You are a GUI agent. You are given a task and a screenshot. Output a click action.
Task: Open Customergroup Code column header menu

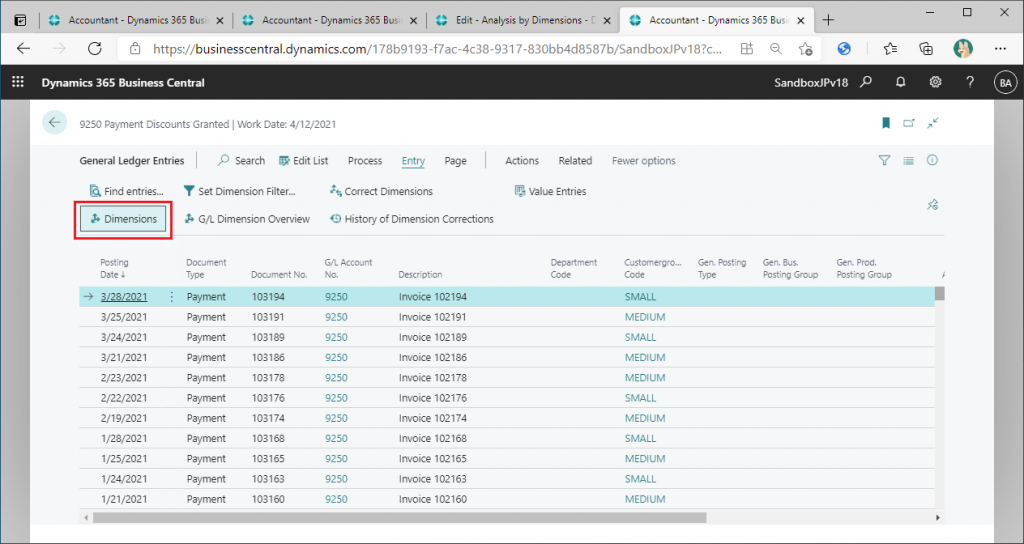coord(652,268)
